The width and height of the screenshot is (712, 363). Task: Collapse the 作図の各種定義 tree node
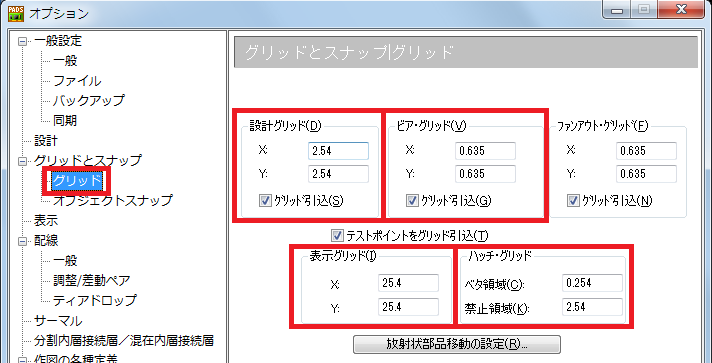click(22, 360)
